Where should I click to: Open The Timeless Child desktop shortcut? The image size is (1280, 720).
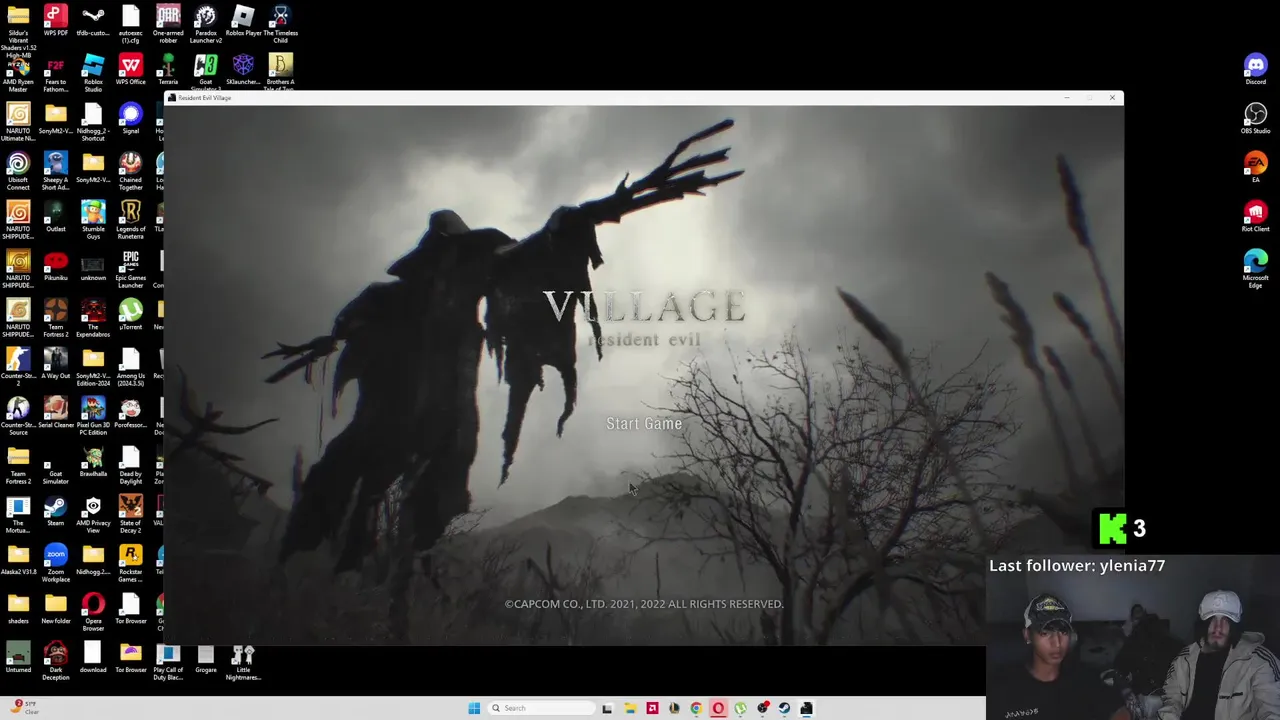point(281,24)
